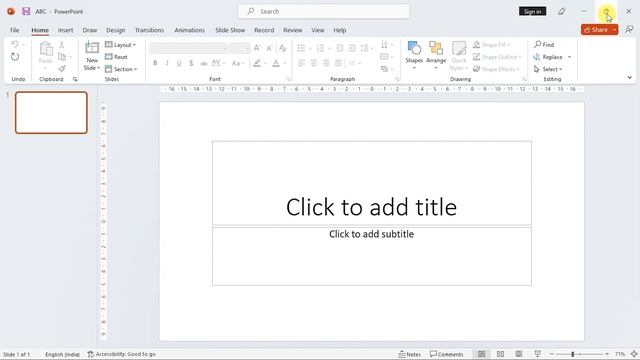The width and height of the screenshot is (640, 360).
Task: Click the Paste clipboard icon
Action: pos(46,49)
